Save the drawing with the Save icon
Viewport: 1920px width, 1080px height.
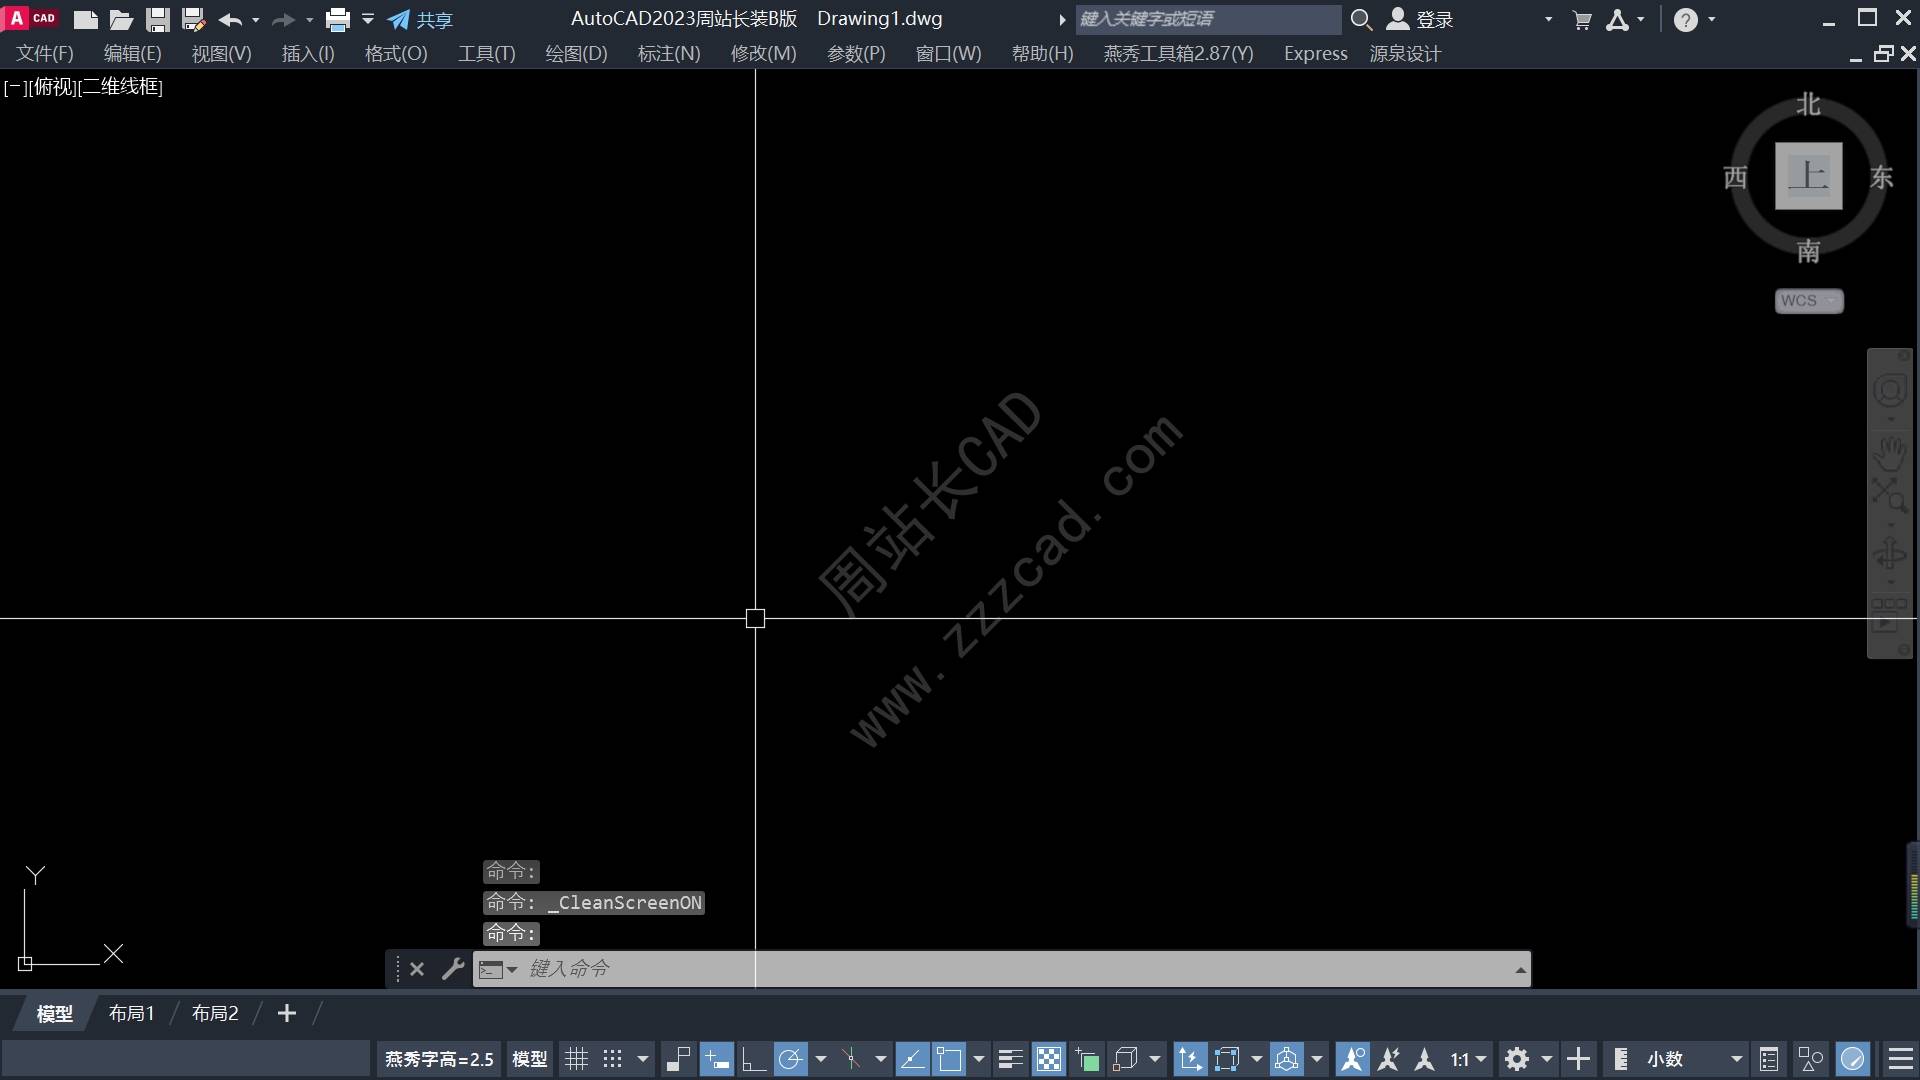pyautogui.click(x=157, y=19)
